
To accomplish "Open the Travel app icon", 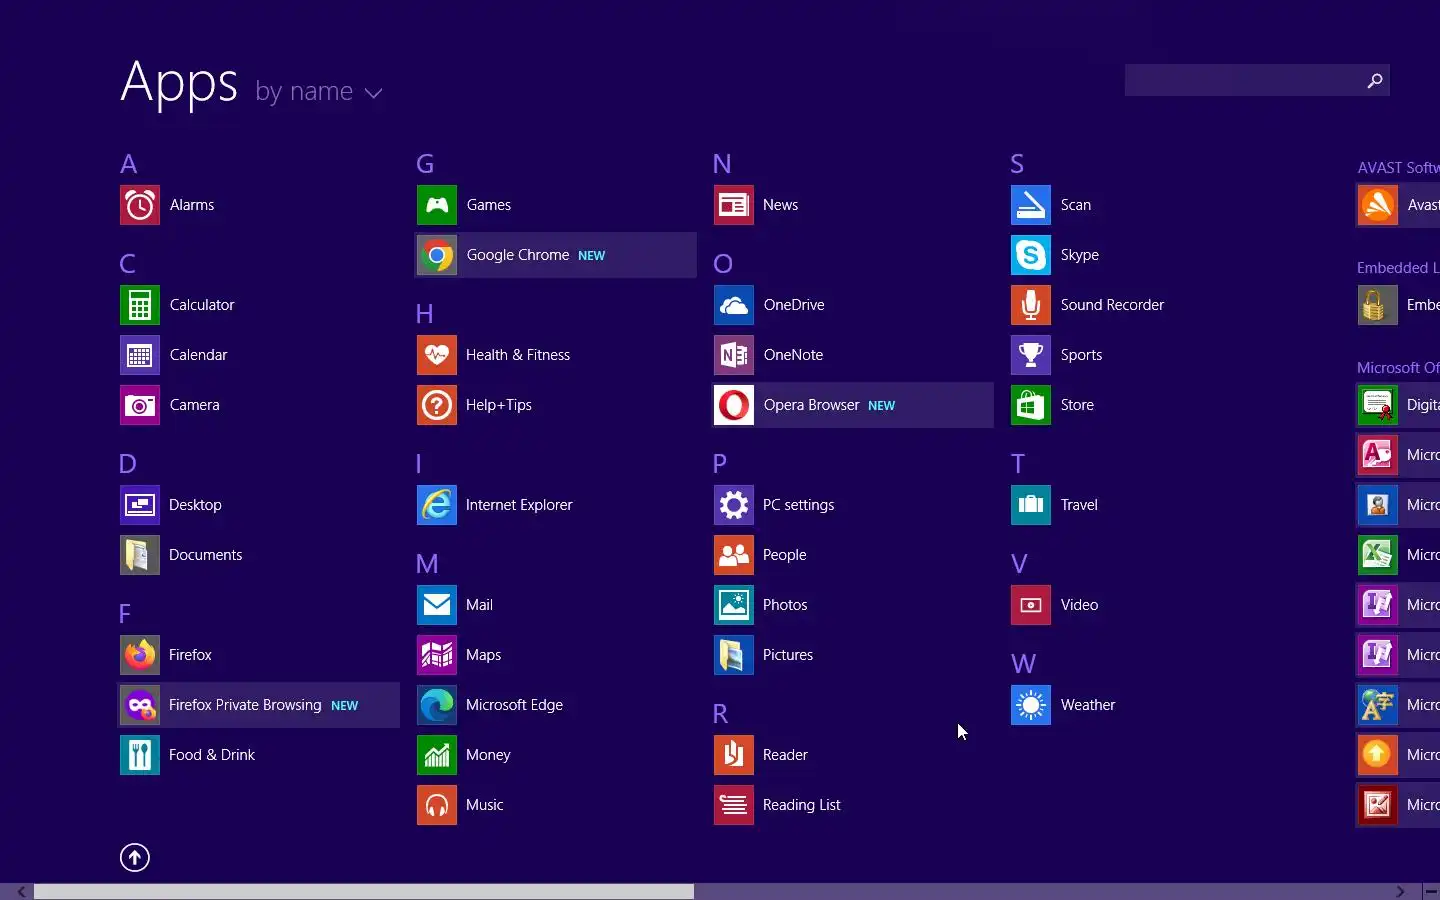I will coord(1031,505).
